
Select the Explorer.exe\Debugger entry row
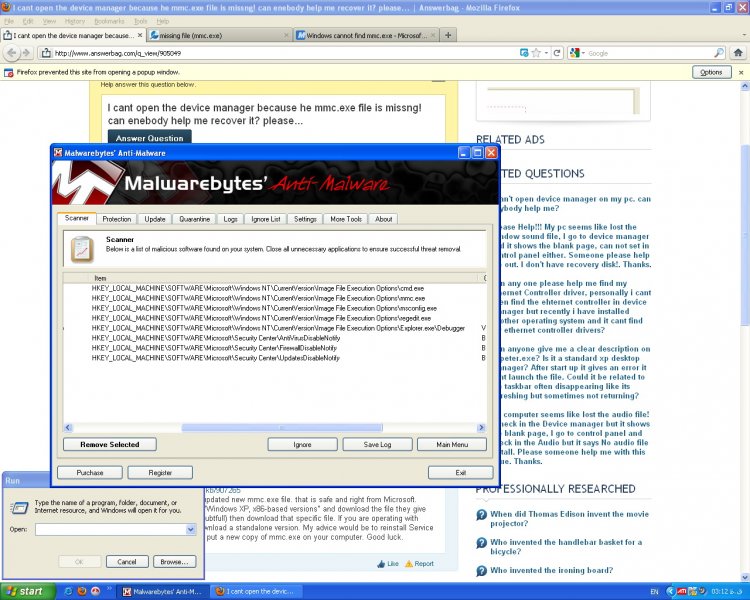275,328
